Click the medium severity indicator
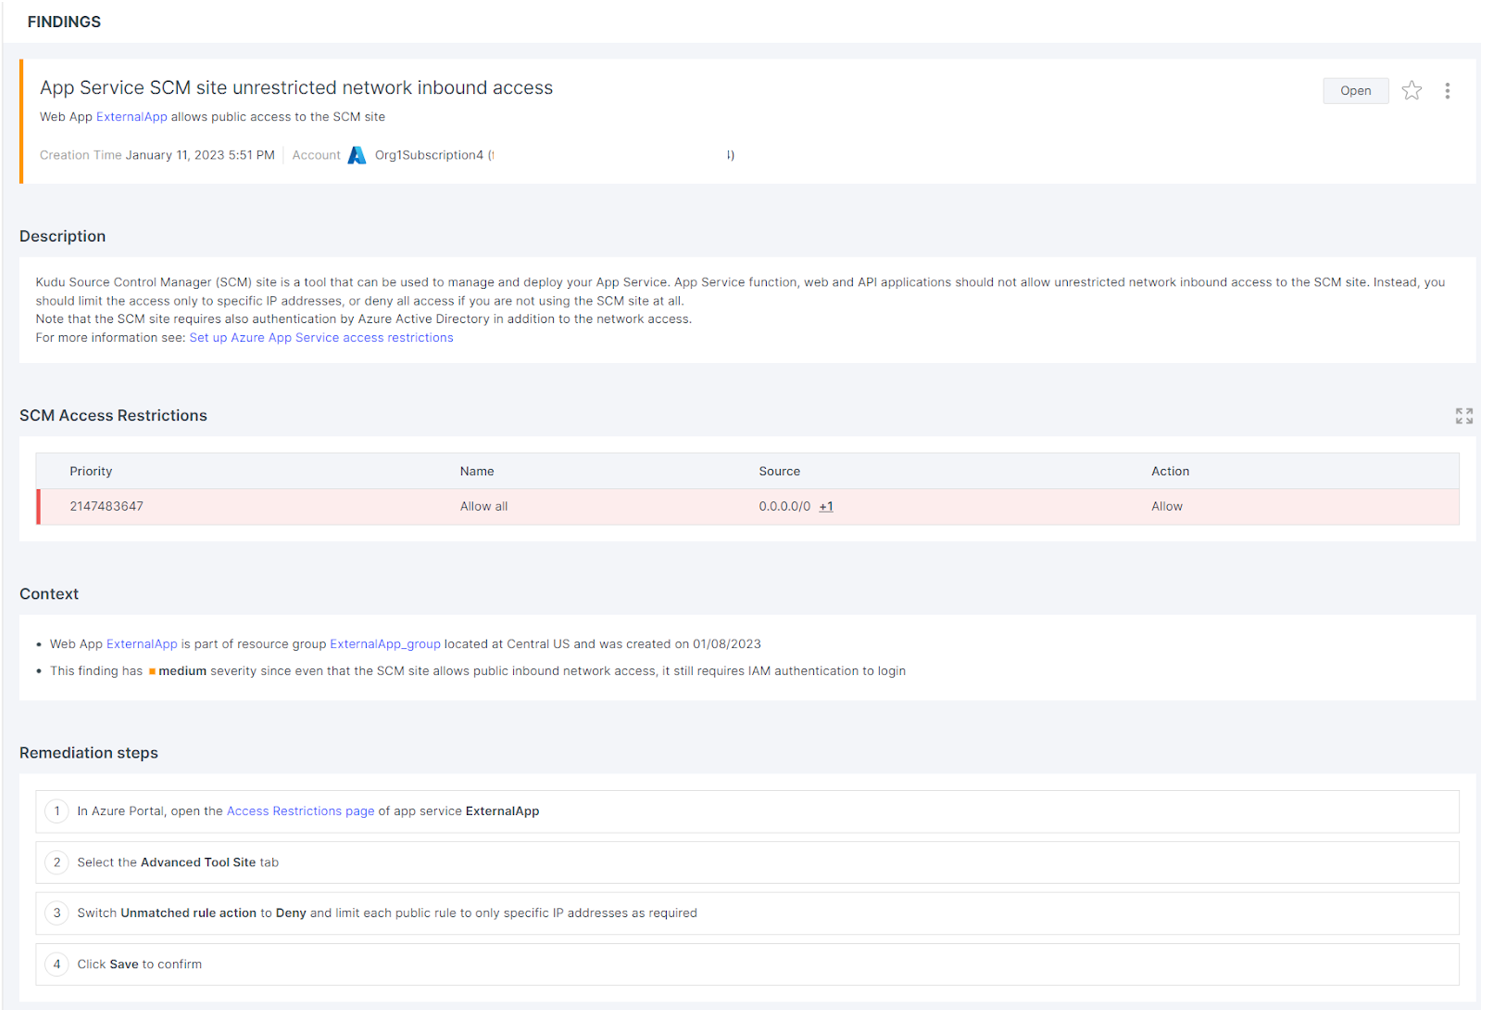This screenshot has height=1015, width=1485. point(177,671)
